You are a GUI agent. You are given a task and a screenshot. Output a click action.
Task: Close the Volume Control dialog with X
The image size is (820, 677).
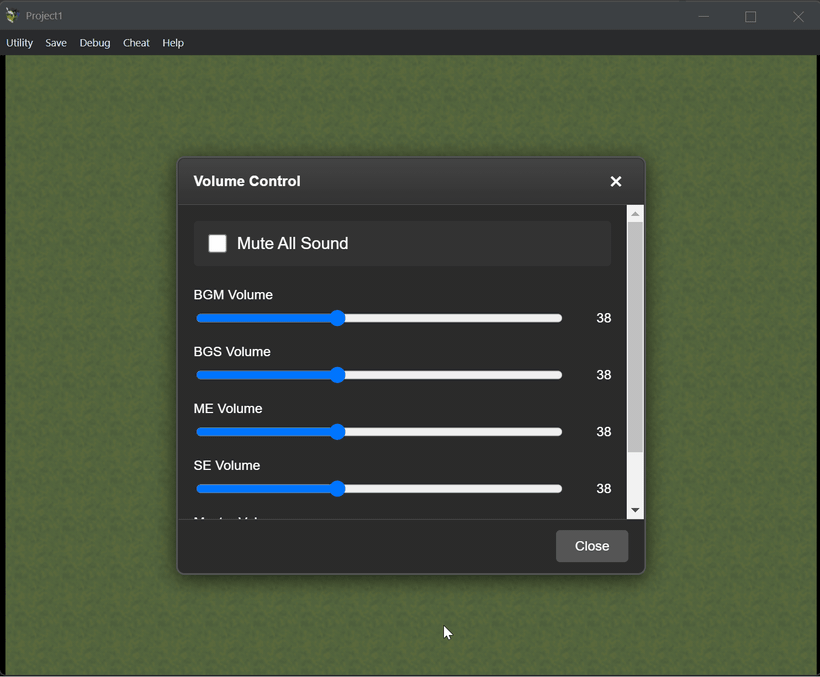pos(616,181)
